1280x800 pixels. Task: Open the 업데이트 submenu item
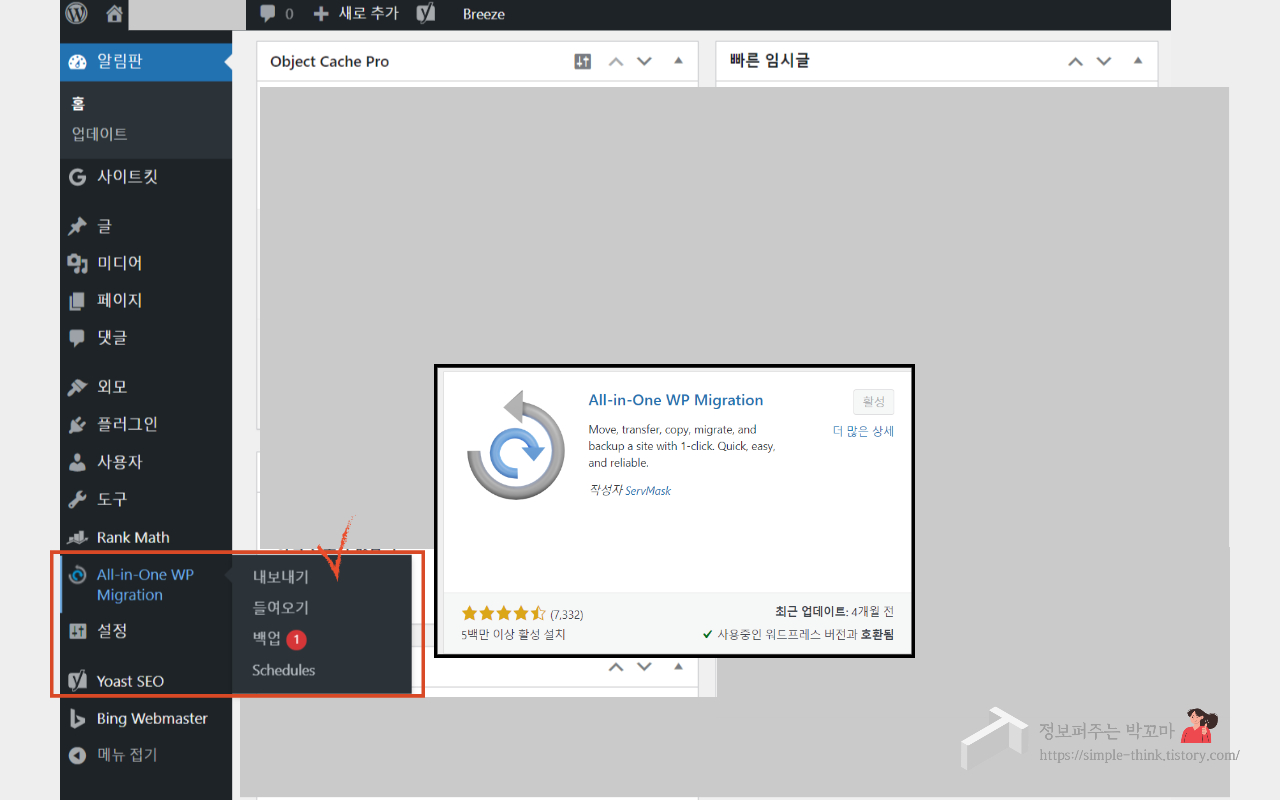coord(99,134)
